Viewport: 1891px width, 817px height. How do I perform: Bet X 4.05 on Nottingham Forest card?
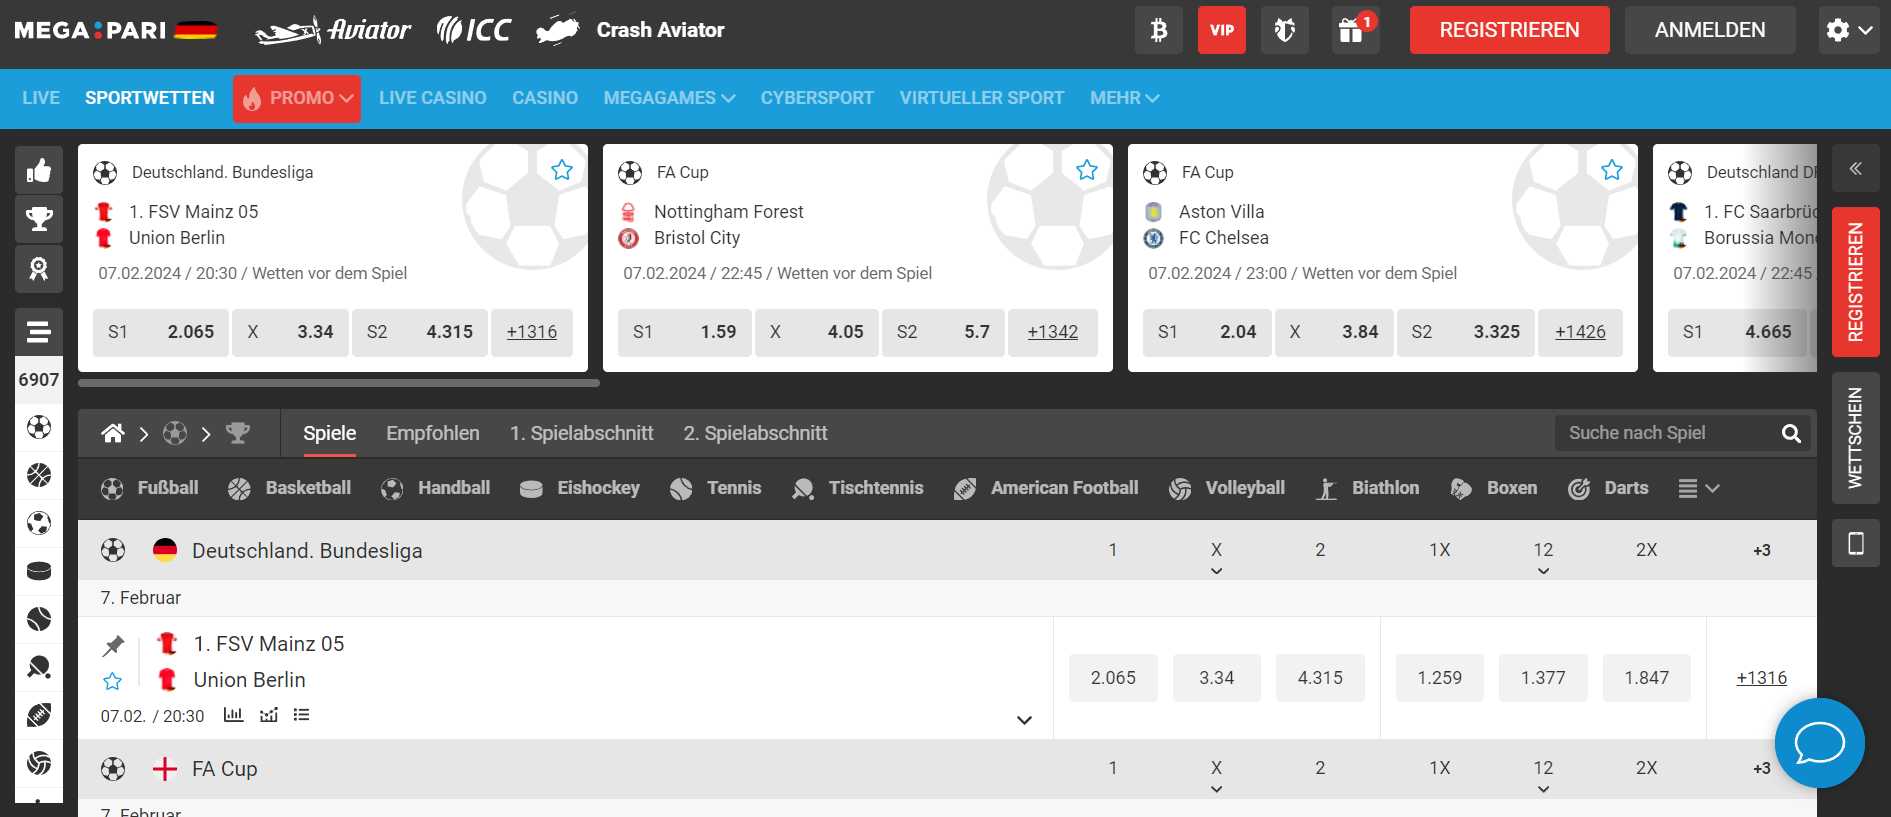(x=817, y=332)
